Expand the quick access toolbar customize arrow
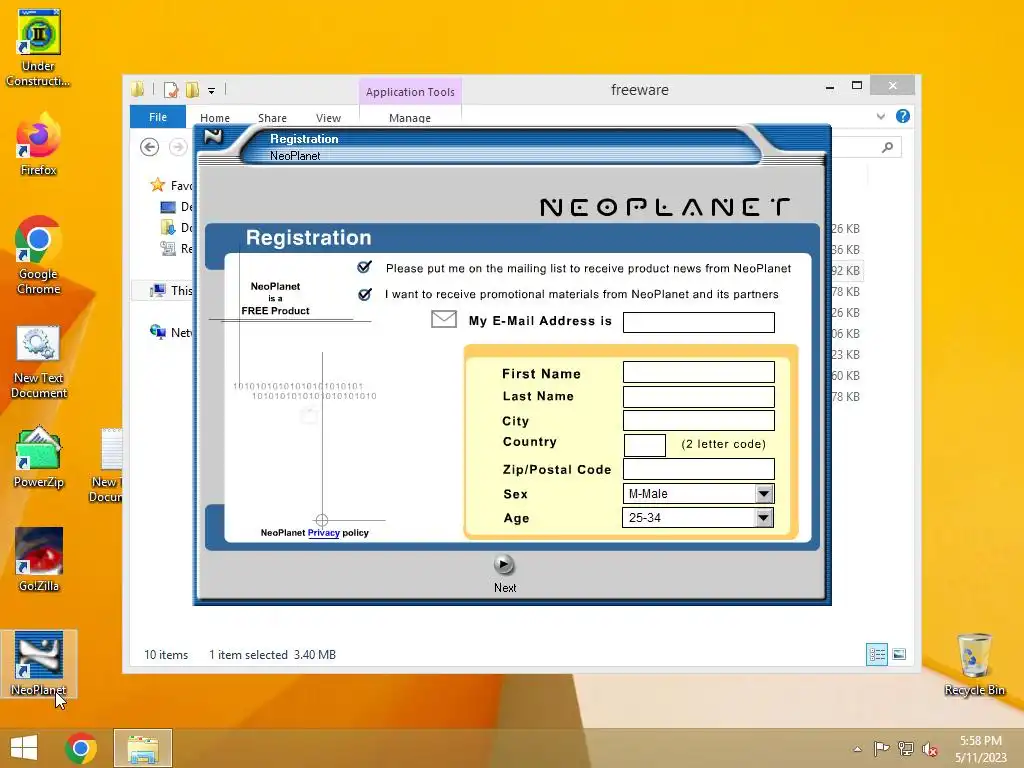The height and width of the screenshot is (768, 1024). [212, 91]
